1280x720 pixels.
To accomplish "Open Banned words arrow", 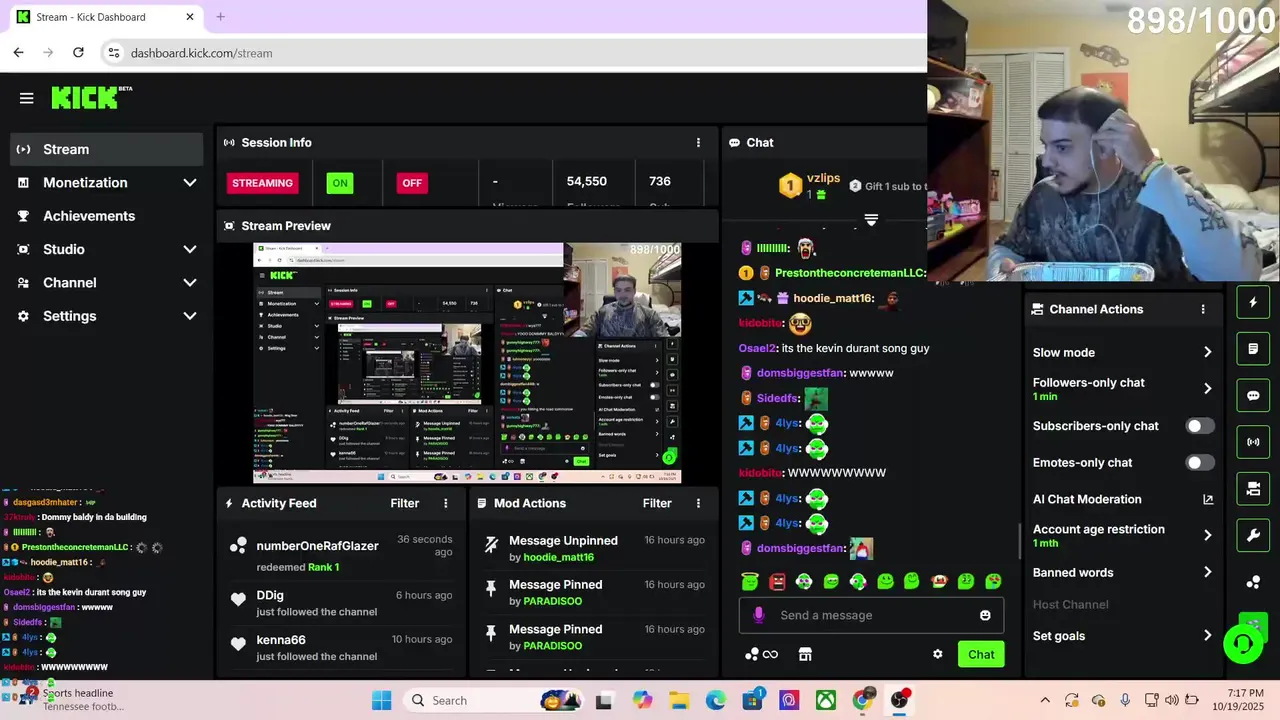I will [x=1207, y=573].
